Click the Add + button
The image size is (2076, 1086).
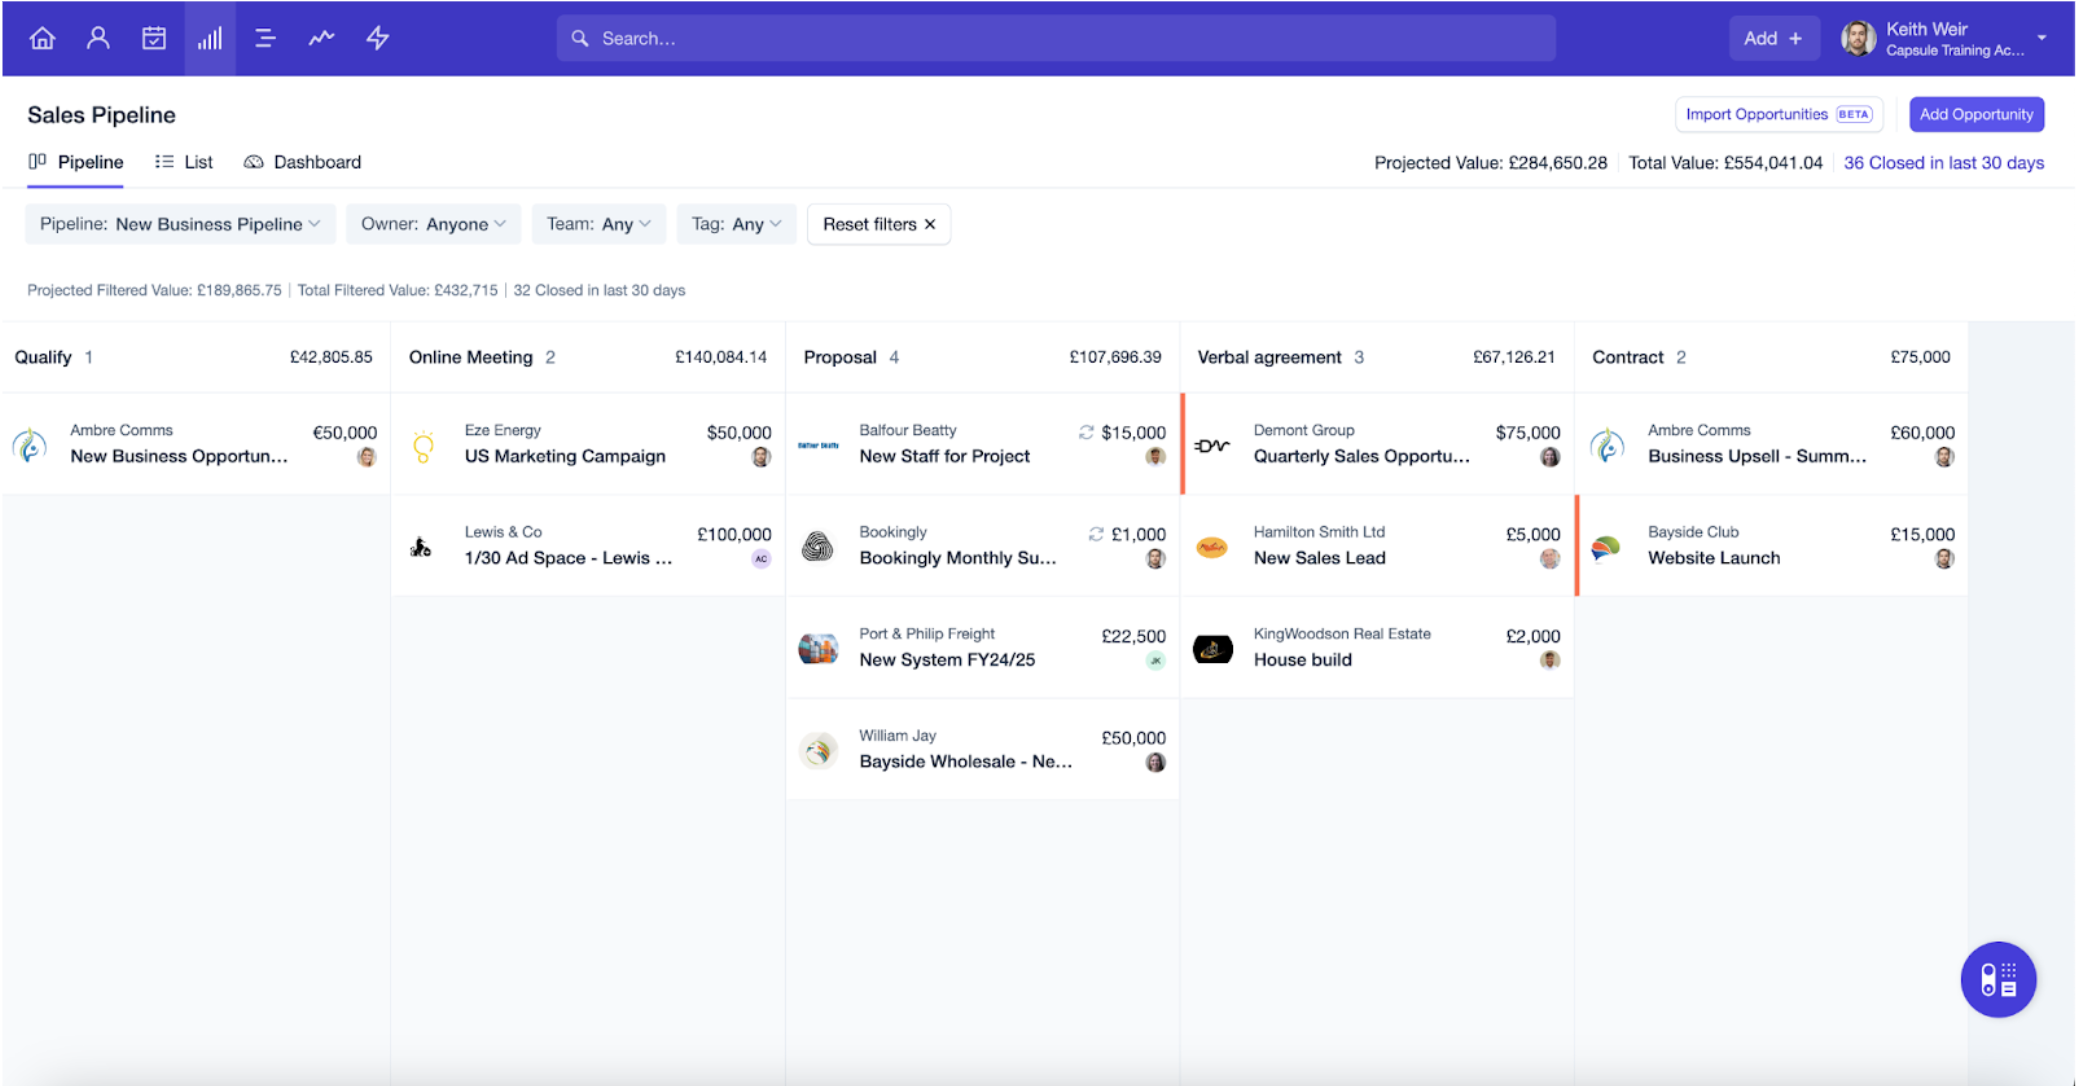click(x=1773, y=38)
